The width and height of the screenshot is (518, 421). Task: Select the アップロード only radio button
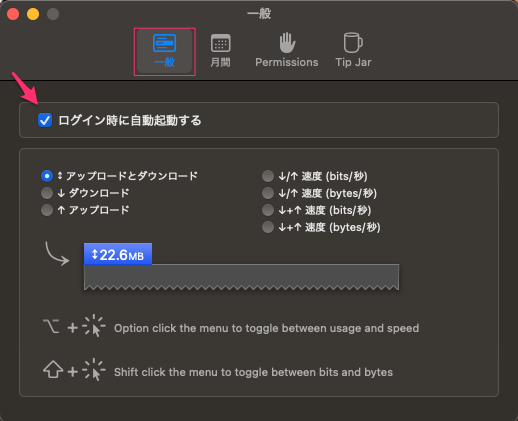click(47, 210)
